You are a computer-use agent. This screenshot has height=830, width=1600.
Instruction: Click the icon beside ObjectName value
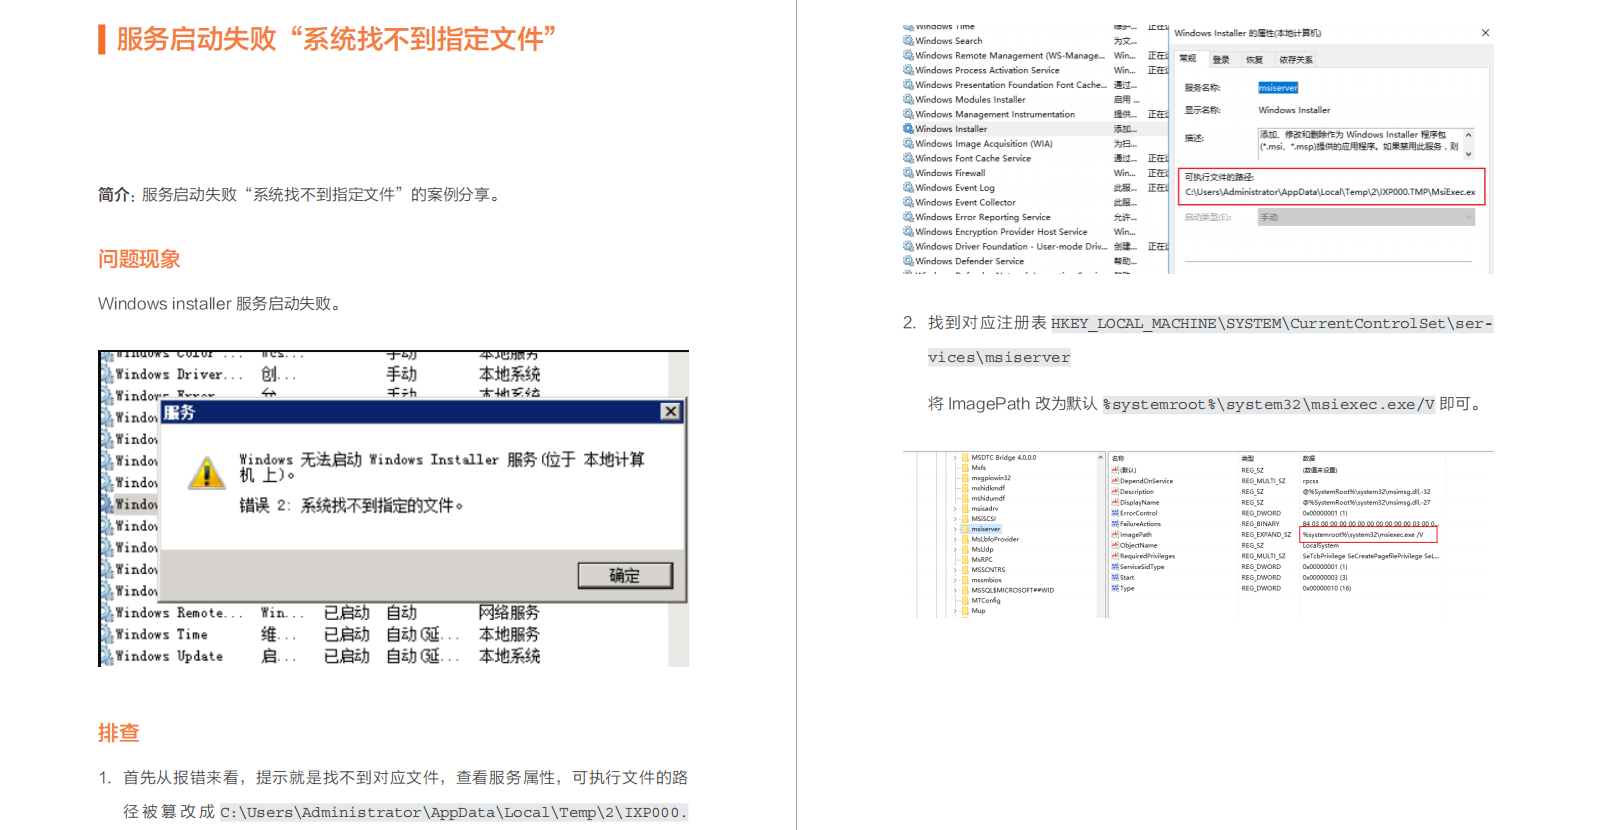tap(1115, 546)
